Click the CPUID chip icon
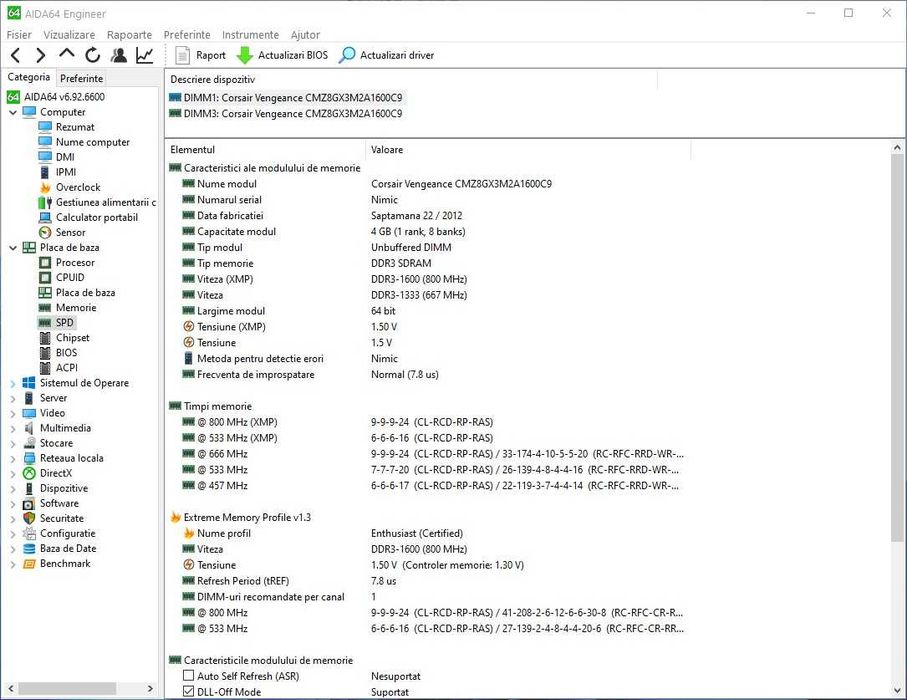This screenshot has height=700, width=907. click(x=45, y=277)
